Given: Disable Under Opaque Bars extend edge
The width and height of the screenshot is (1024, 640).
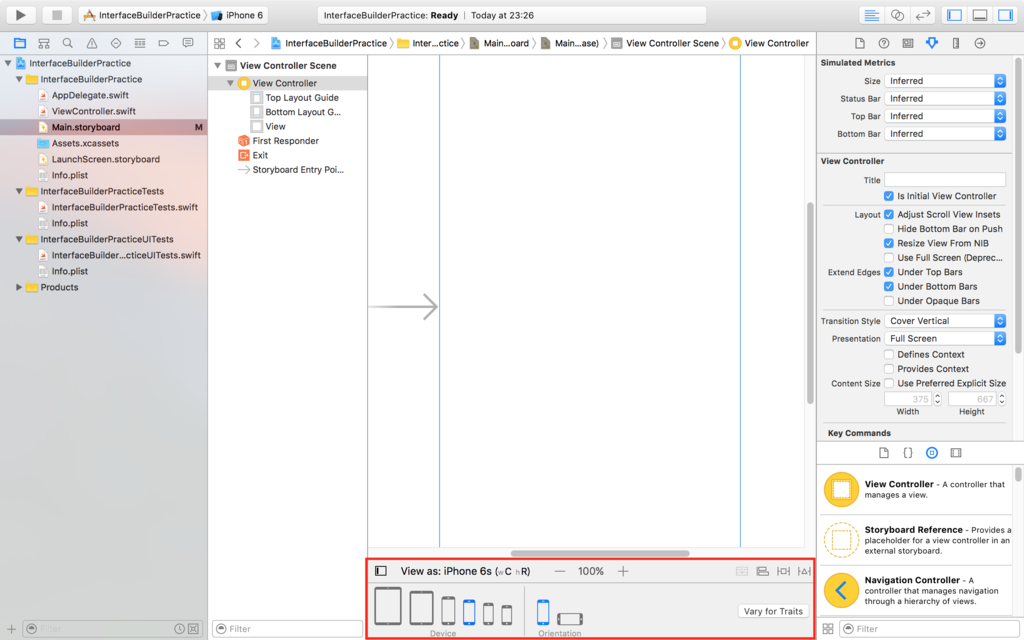Looking at the screenshot, I should tap(888, 300).
